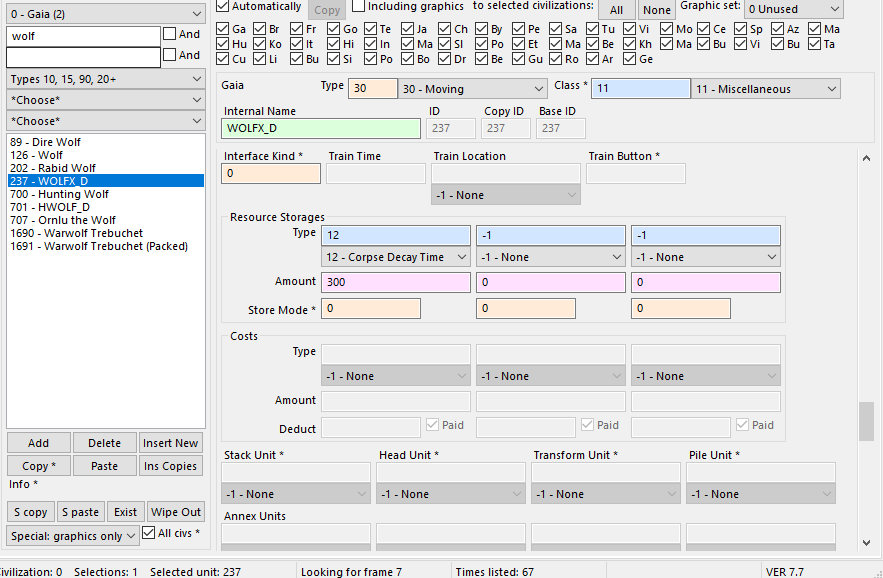Click the Class field containing 11
The height and width of the screenshot is (578, 883).
[640, 88]
